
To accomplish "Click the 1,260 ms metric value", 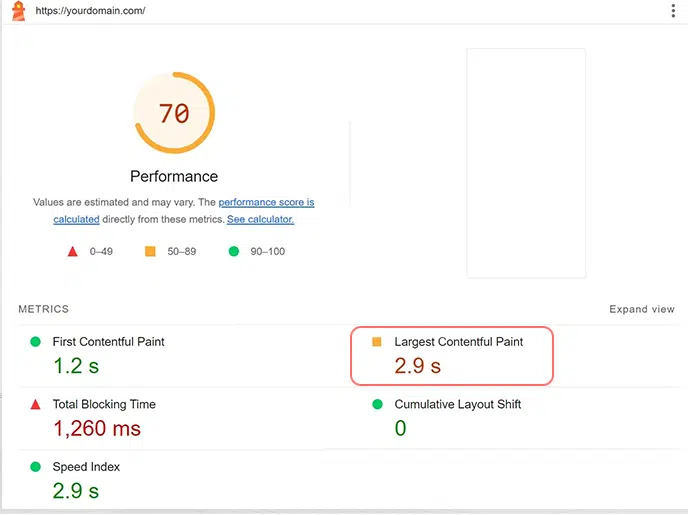I will point(97,428).
